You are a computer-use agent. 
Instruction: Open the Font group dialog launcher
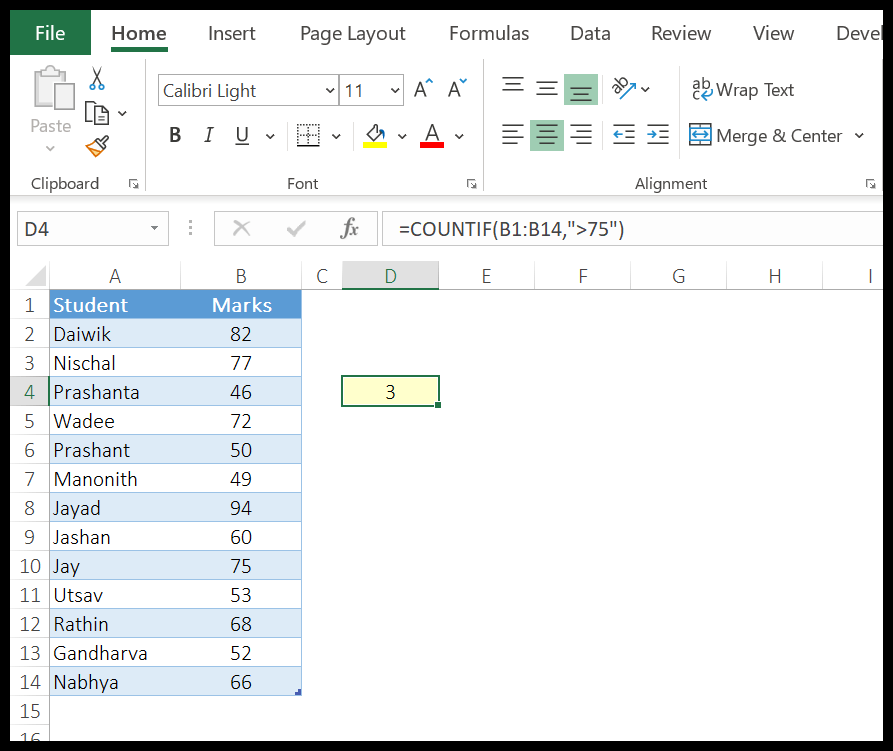point(471,184)
